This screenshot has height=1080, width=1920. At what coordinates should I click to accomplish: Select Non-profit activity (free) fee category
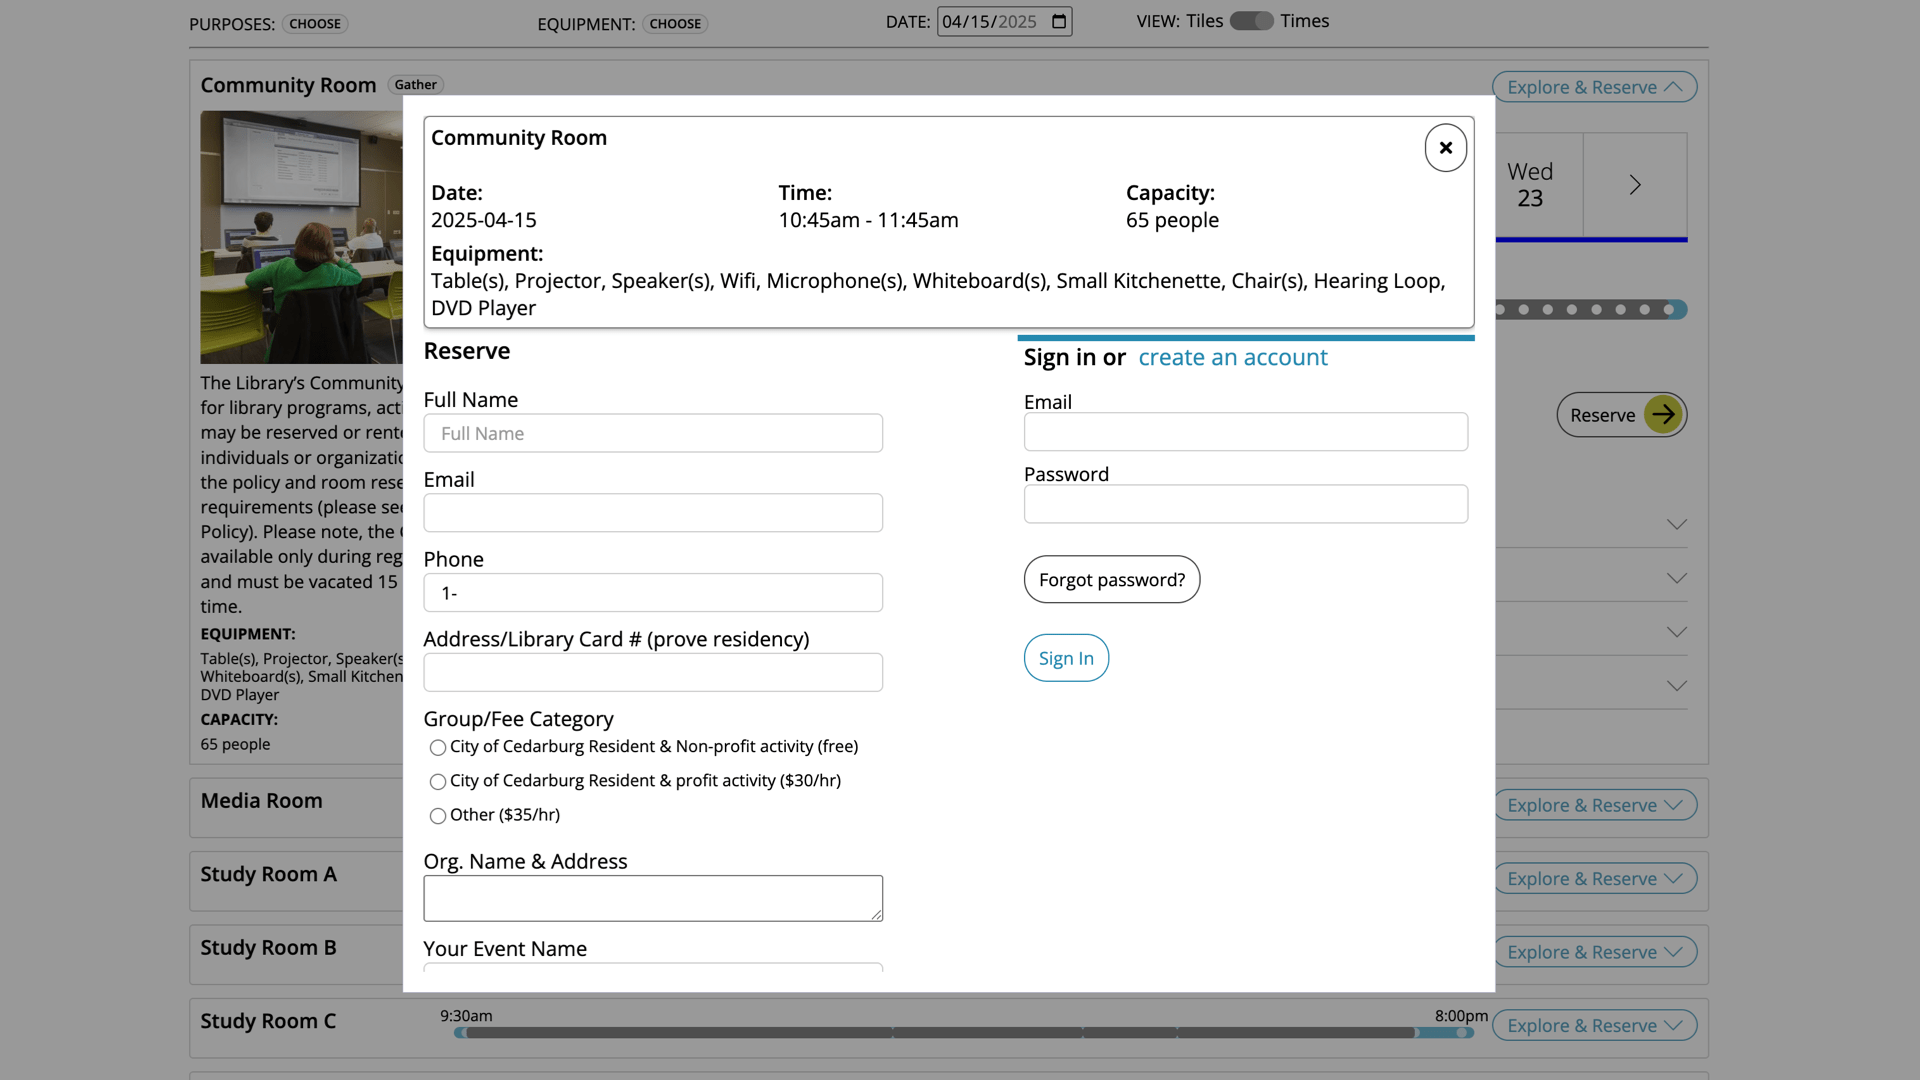point(438,748)
